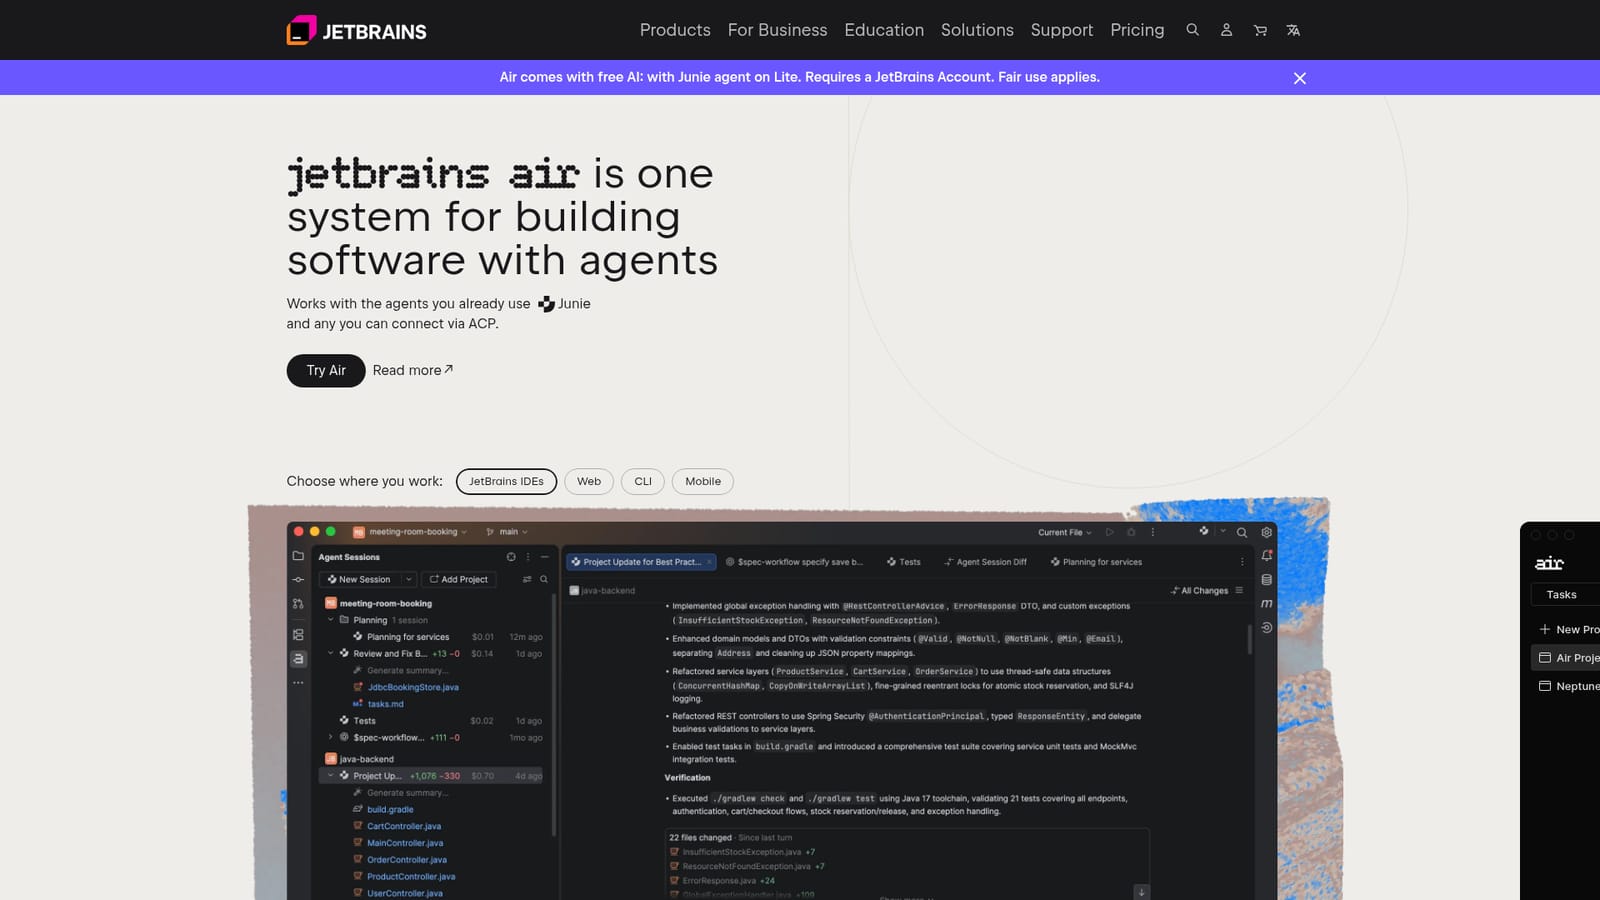Switch to the Planning for services tab
The width and height of the screenshot is (1600, 900).
coord(1096,562)
